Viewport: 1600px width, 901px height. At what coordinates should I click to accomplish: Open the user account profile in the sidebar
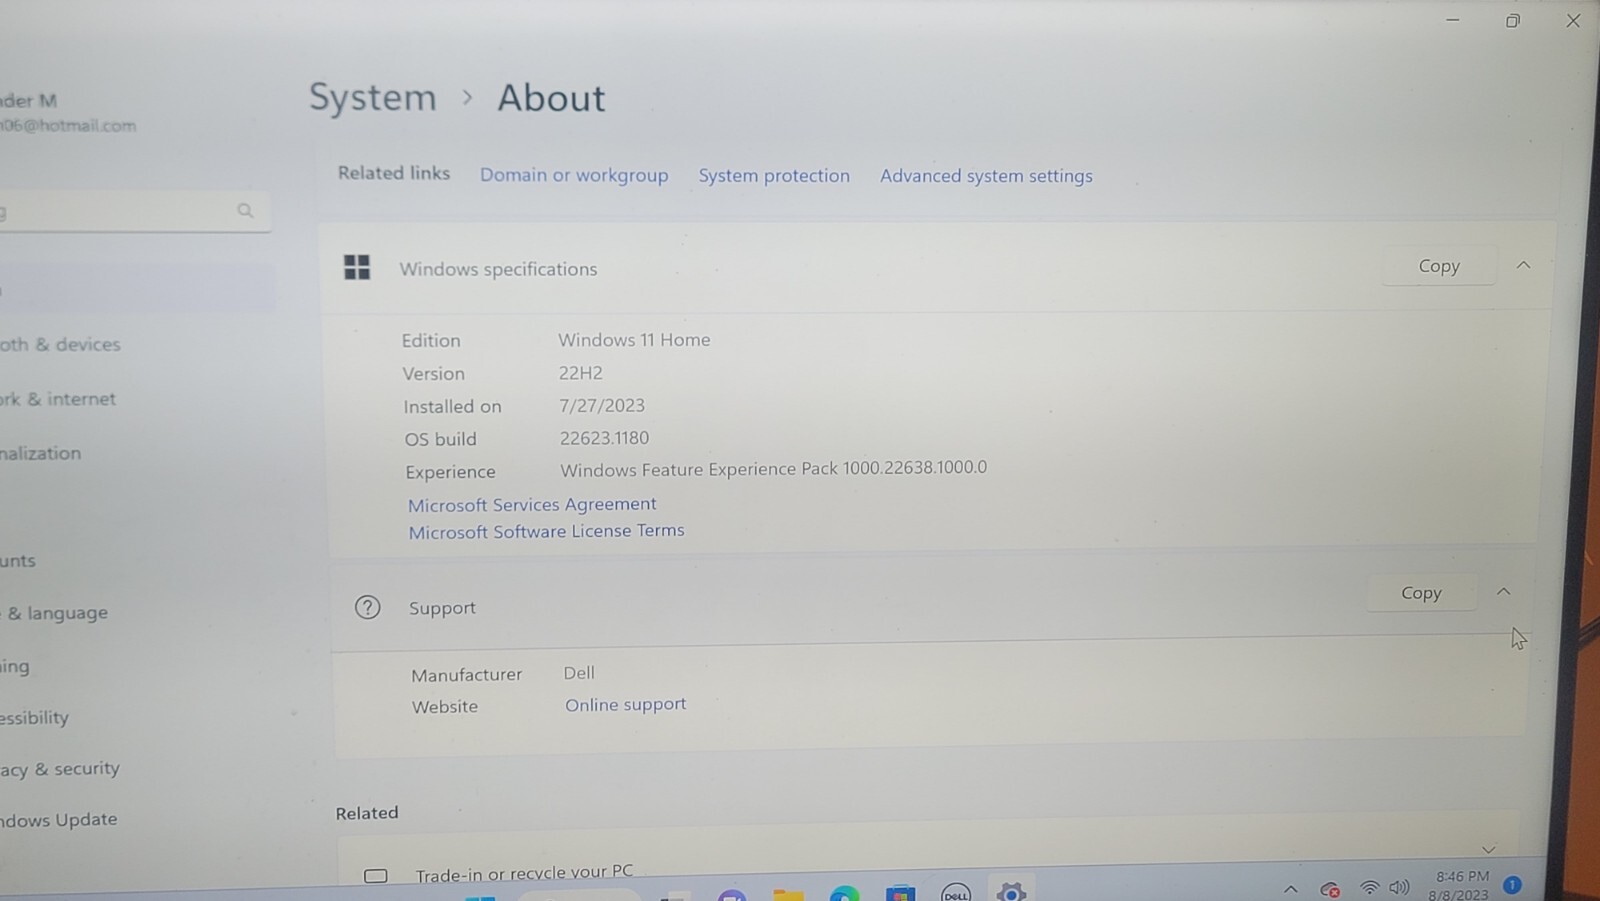68,112
